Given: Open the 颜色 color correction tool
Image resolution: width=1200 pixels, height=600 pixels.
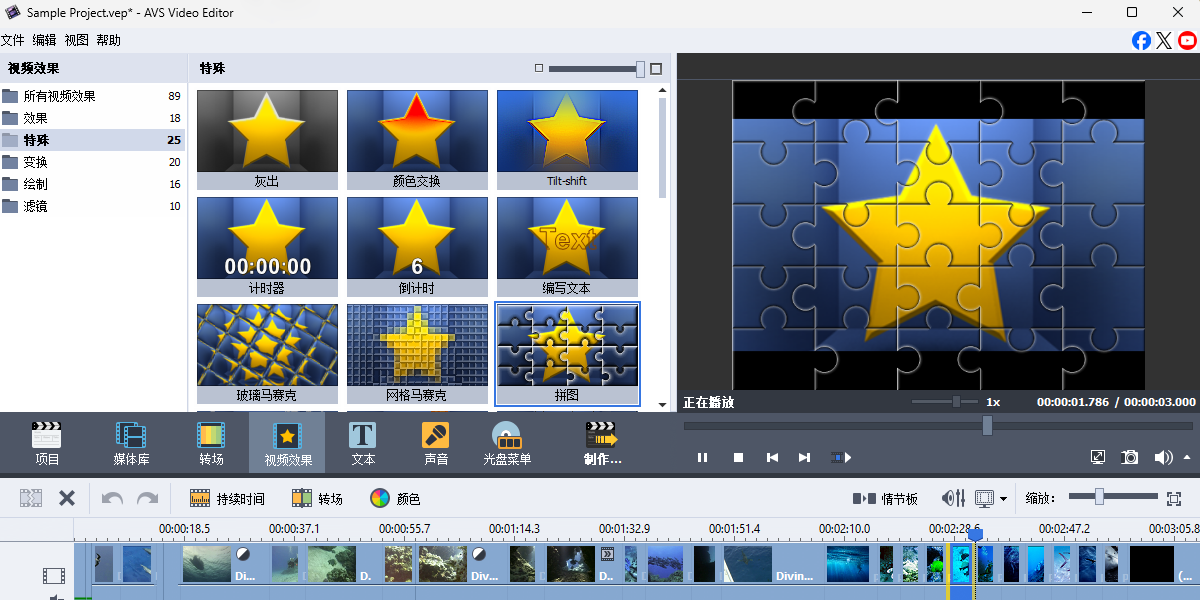Looking at the screenshot, I should coord(395,498).
